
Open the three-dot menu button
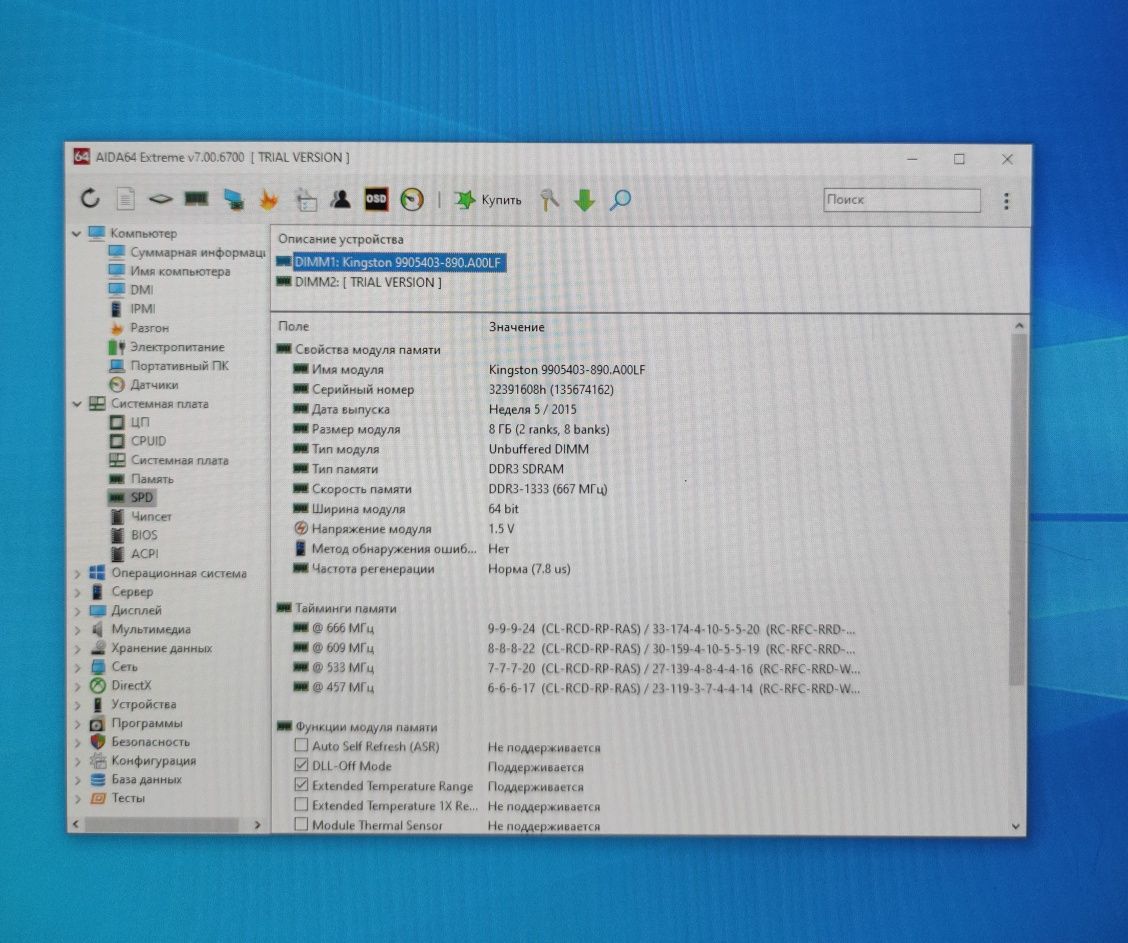pos(1006,201)
